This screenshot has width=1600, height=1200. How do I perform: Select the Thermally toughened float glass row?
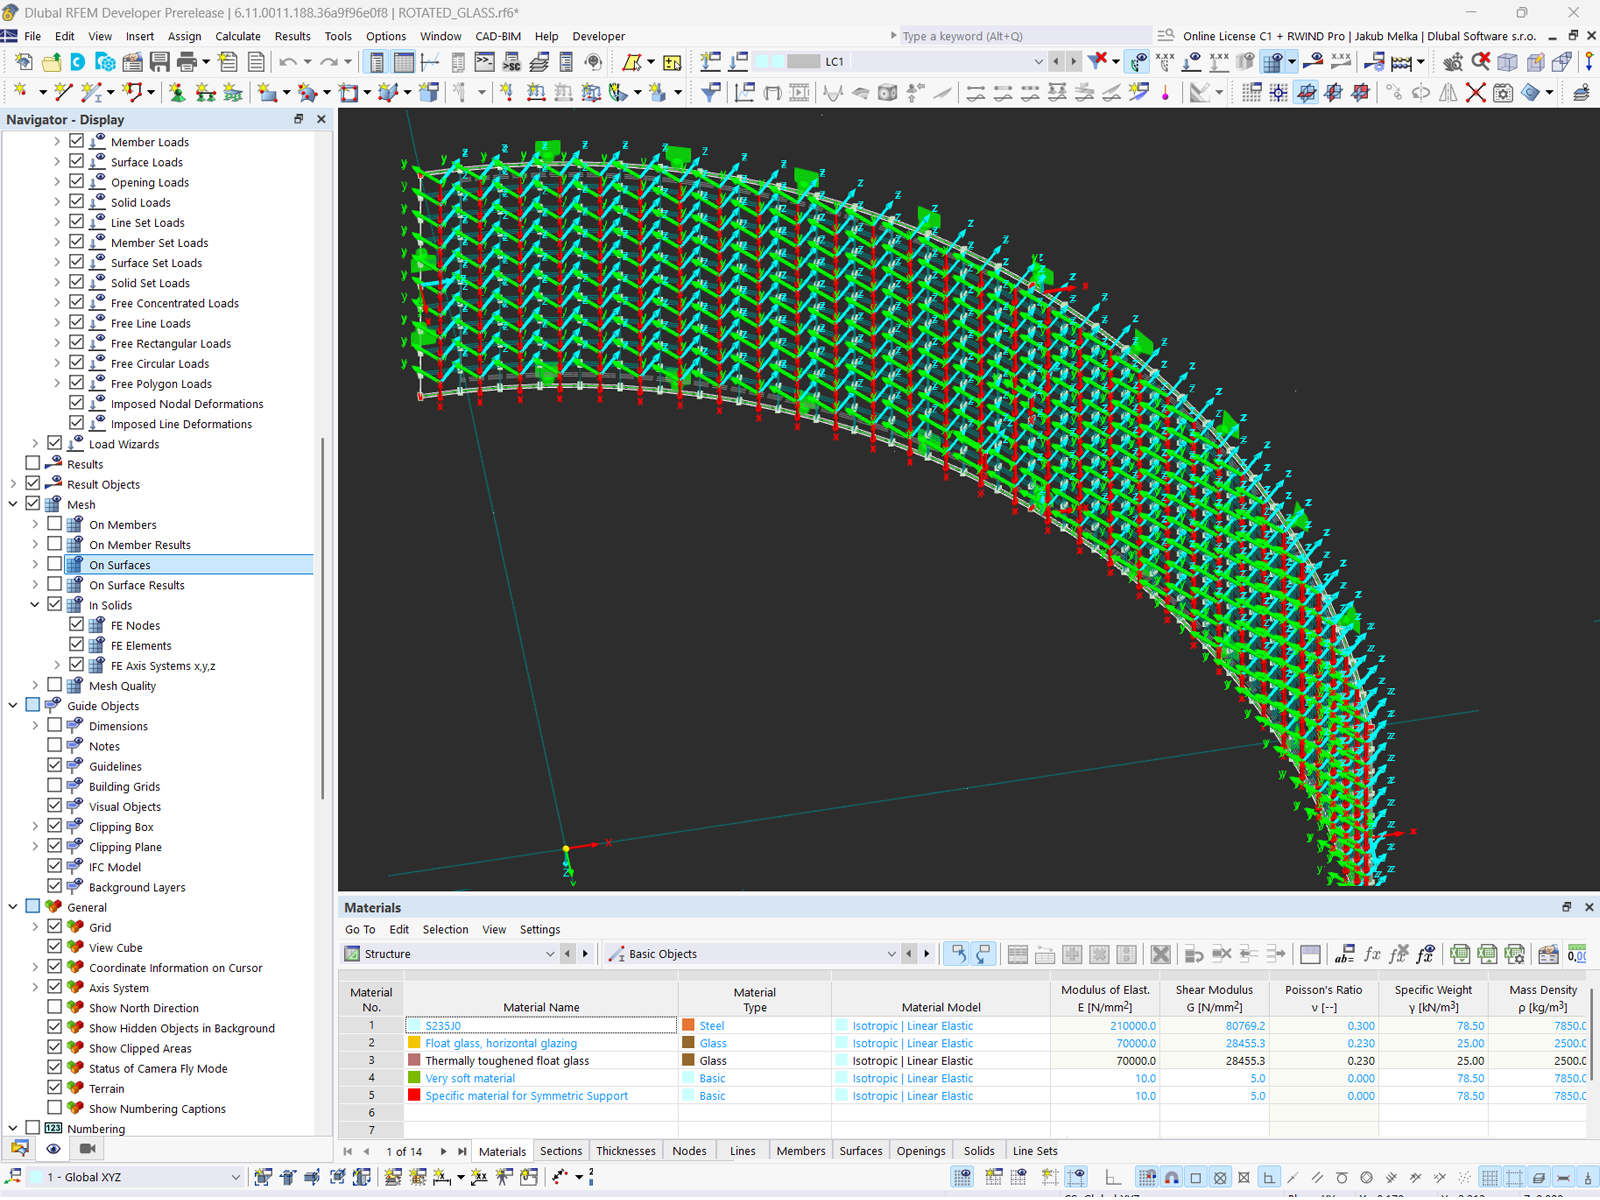[x=965, y=1061]
